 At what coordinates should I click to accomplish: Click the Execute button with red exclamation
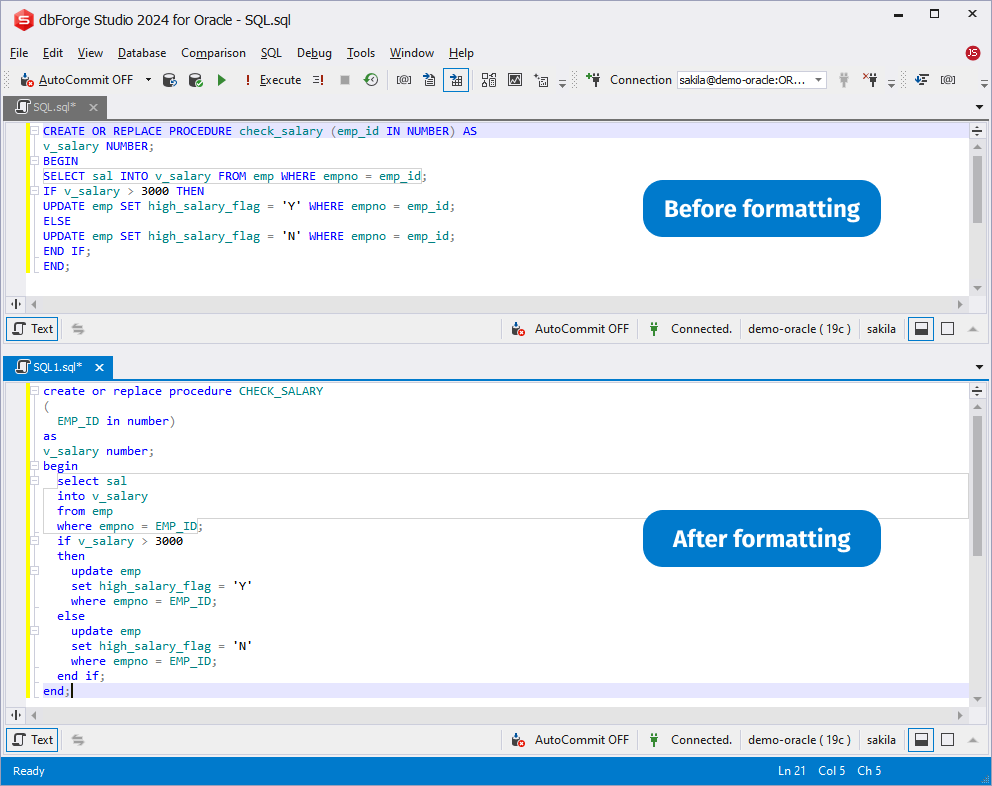point(273,80)
